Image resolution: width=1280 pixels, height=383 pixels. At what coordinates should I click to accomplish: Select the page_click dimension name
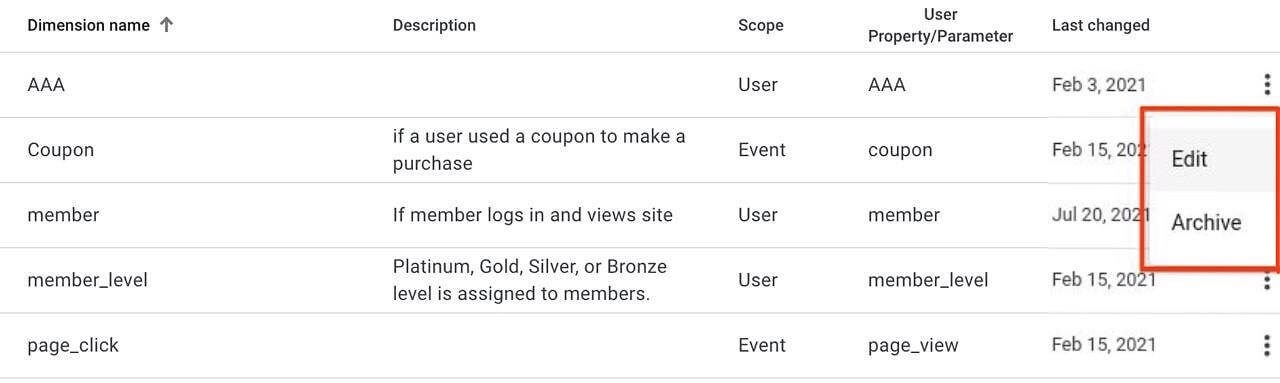[x=73, y=345]
